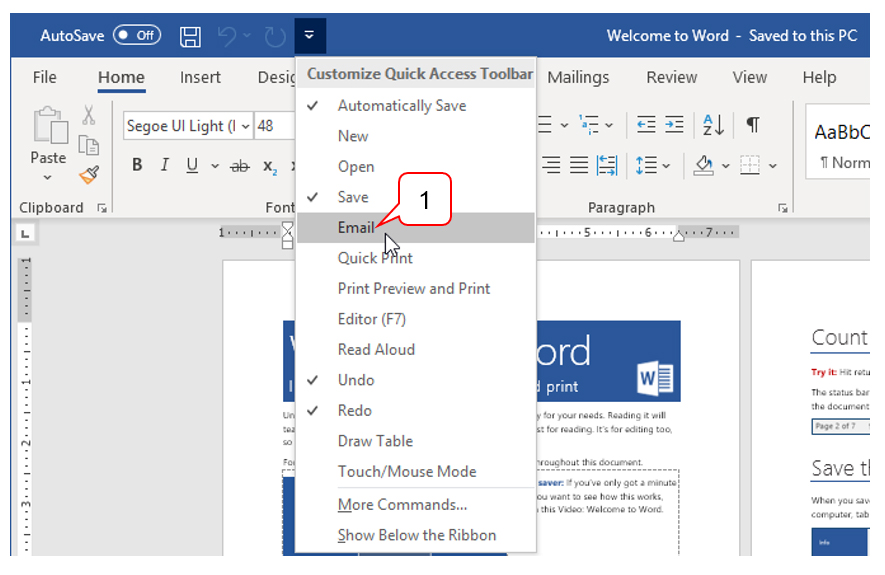This screenshot has height=575, width=885.
Task: Click the Paste clipboard icon
Action: tap(50, 125)
